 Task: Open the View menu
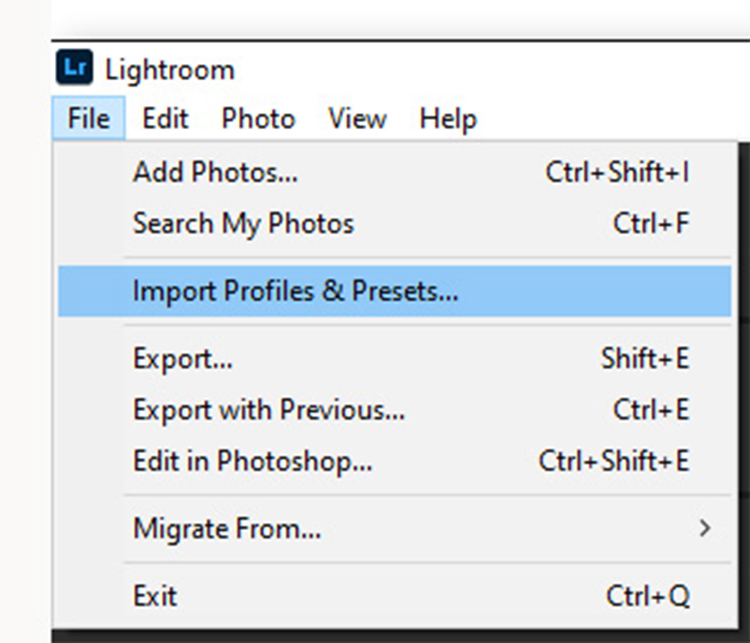(357, 119)
